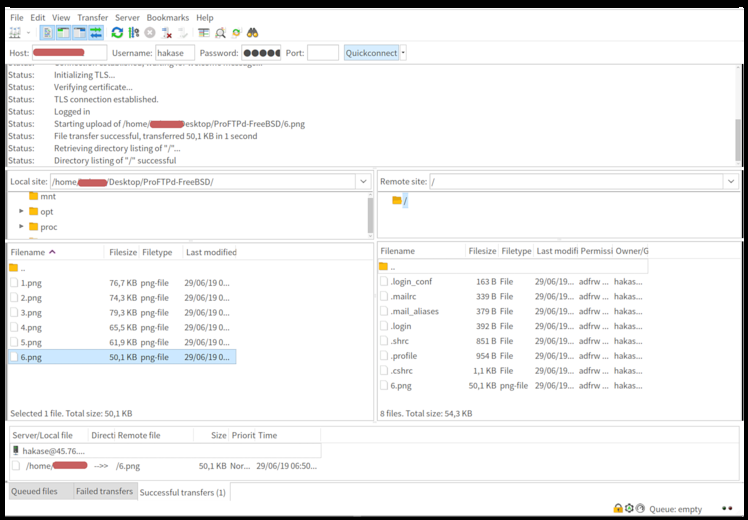Search for files with the binoculars icon

pos(253,33)
